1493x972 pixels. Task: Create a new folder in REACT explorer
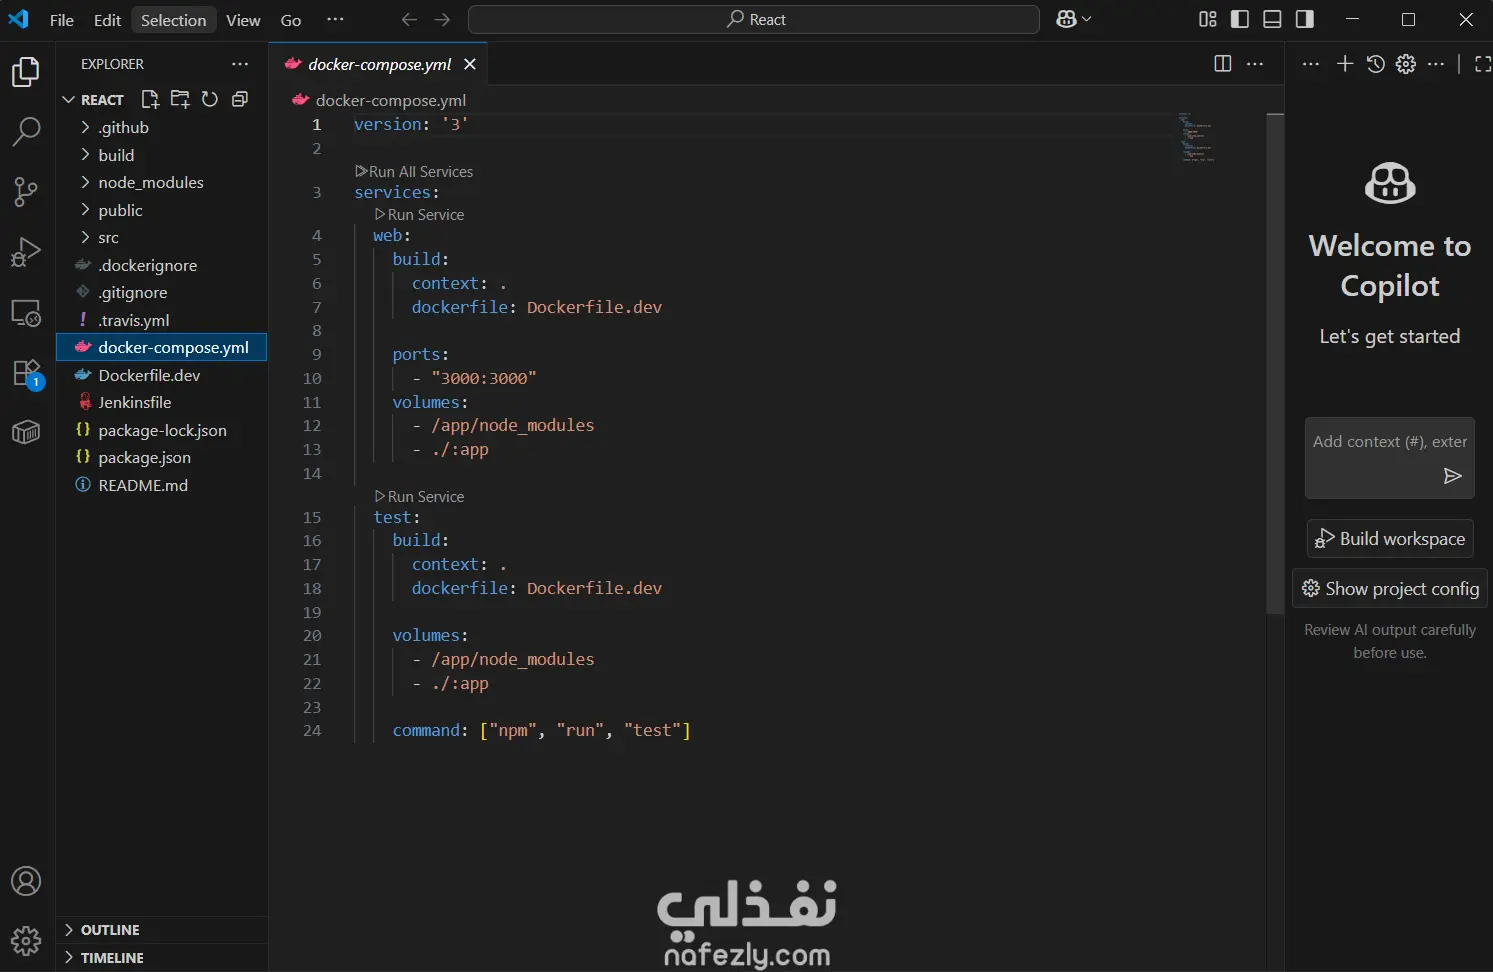tap(180, 99)
